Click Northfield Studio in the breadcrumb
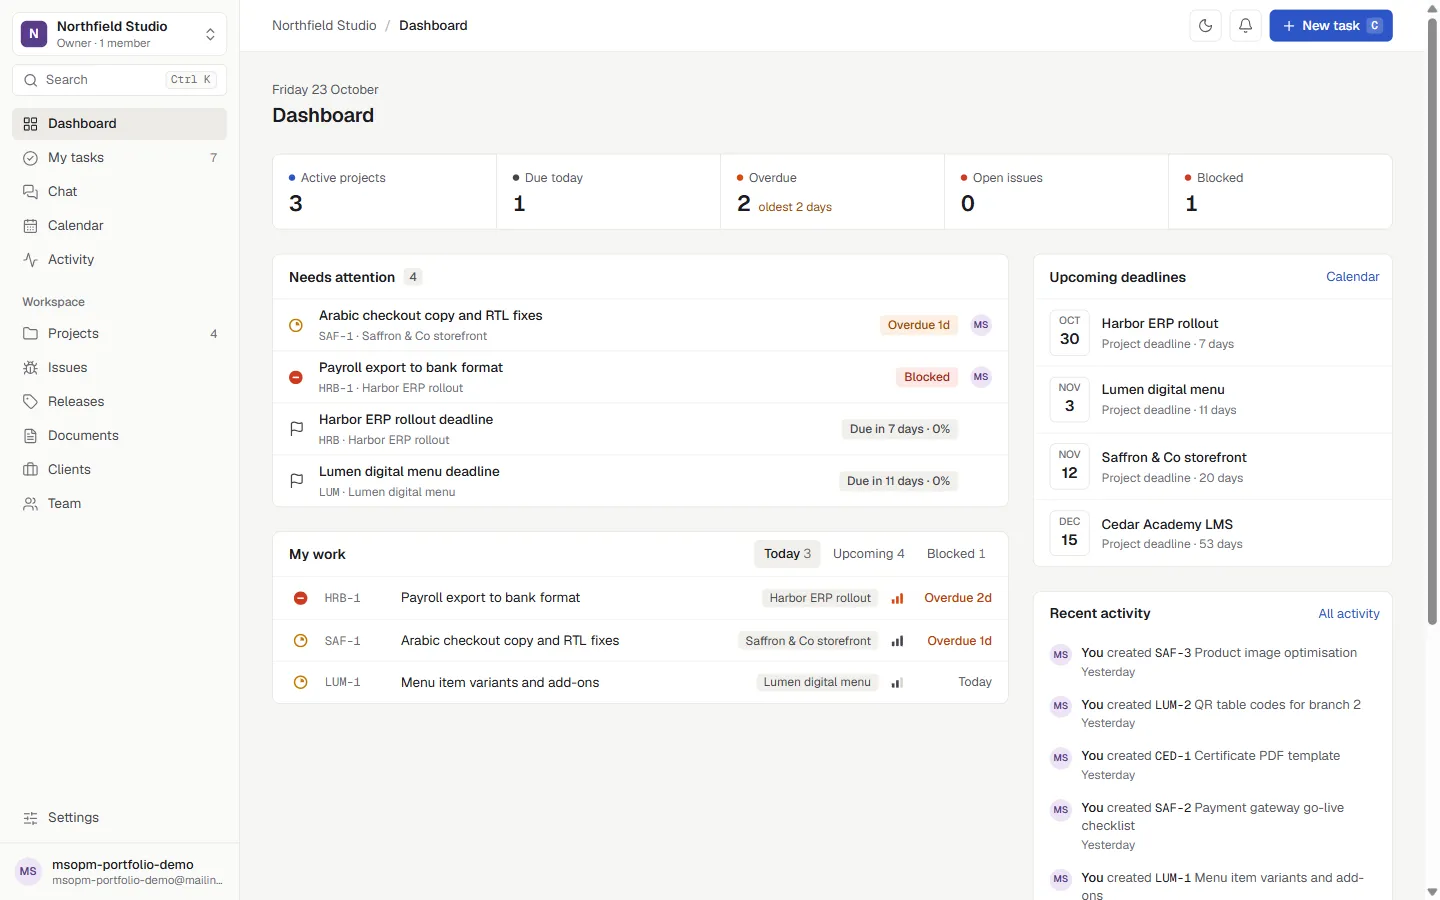 pyautogui.click(x=324, y=26)
